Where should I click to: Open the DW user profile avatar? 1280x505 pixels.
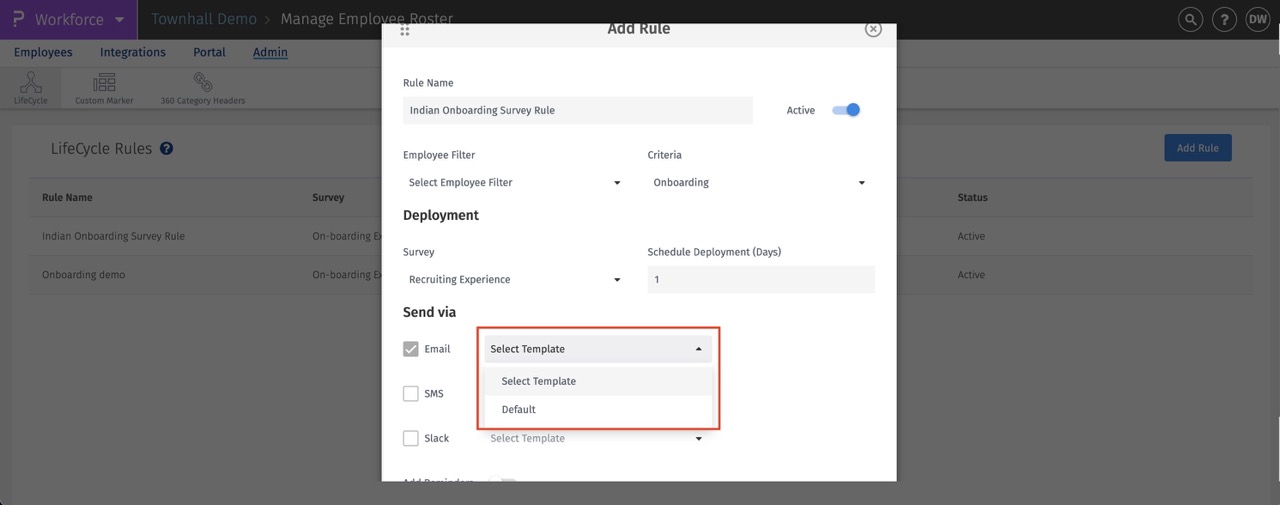[x=1257, y=19]
